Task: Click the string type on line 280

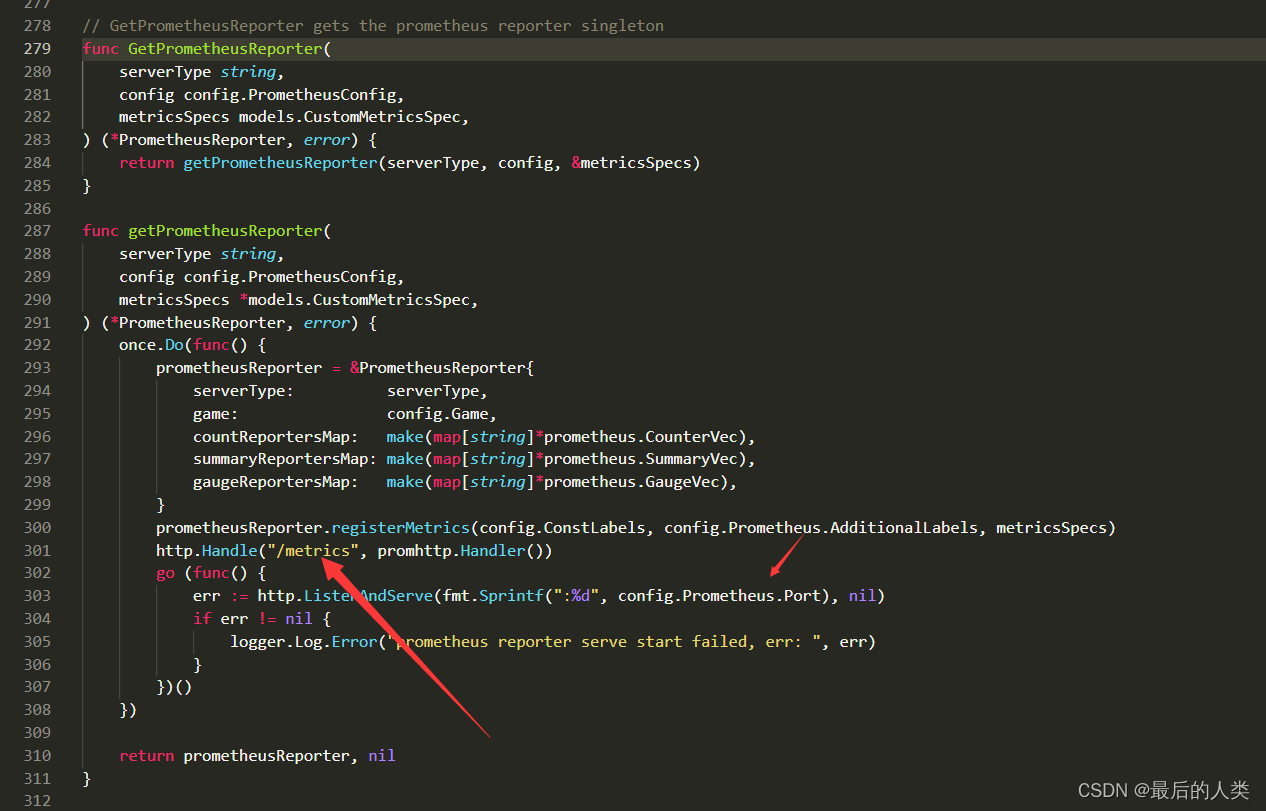Action: click(249, 71)
